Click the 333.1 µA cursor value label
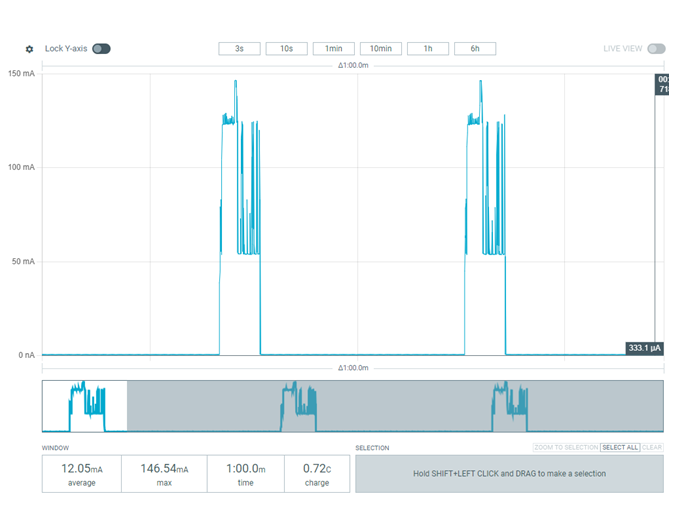The image size is (688, 516). point(646,348)
